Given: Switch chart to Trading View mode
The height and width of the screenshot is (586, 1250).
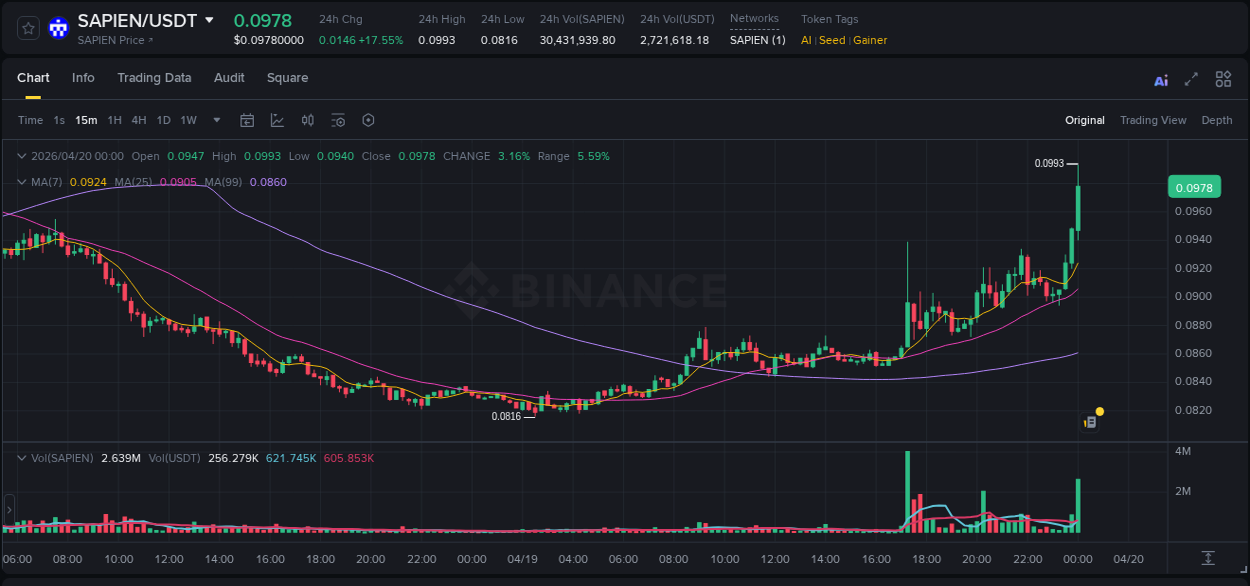Looking at the screenshot, I should coord(1152,120).
